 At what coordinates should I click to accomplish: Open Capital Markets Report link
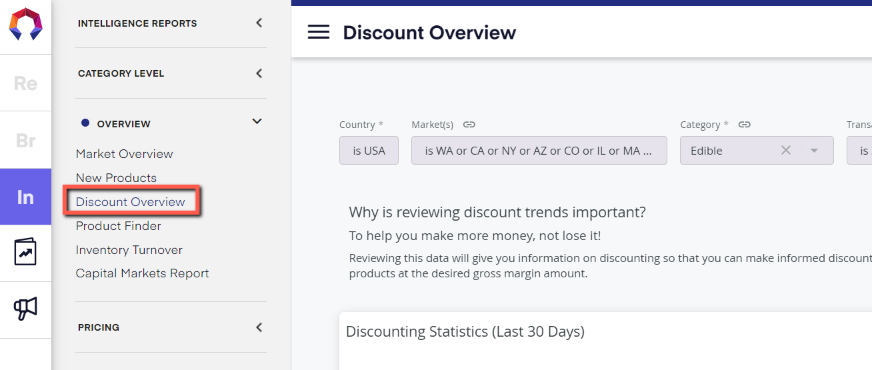tap(142, 274)
